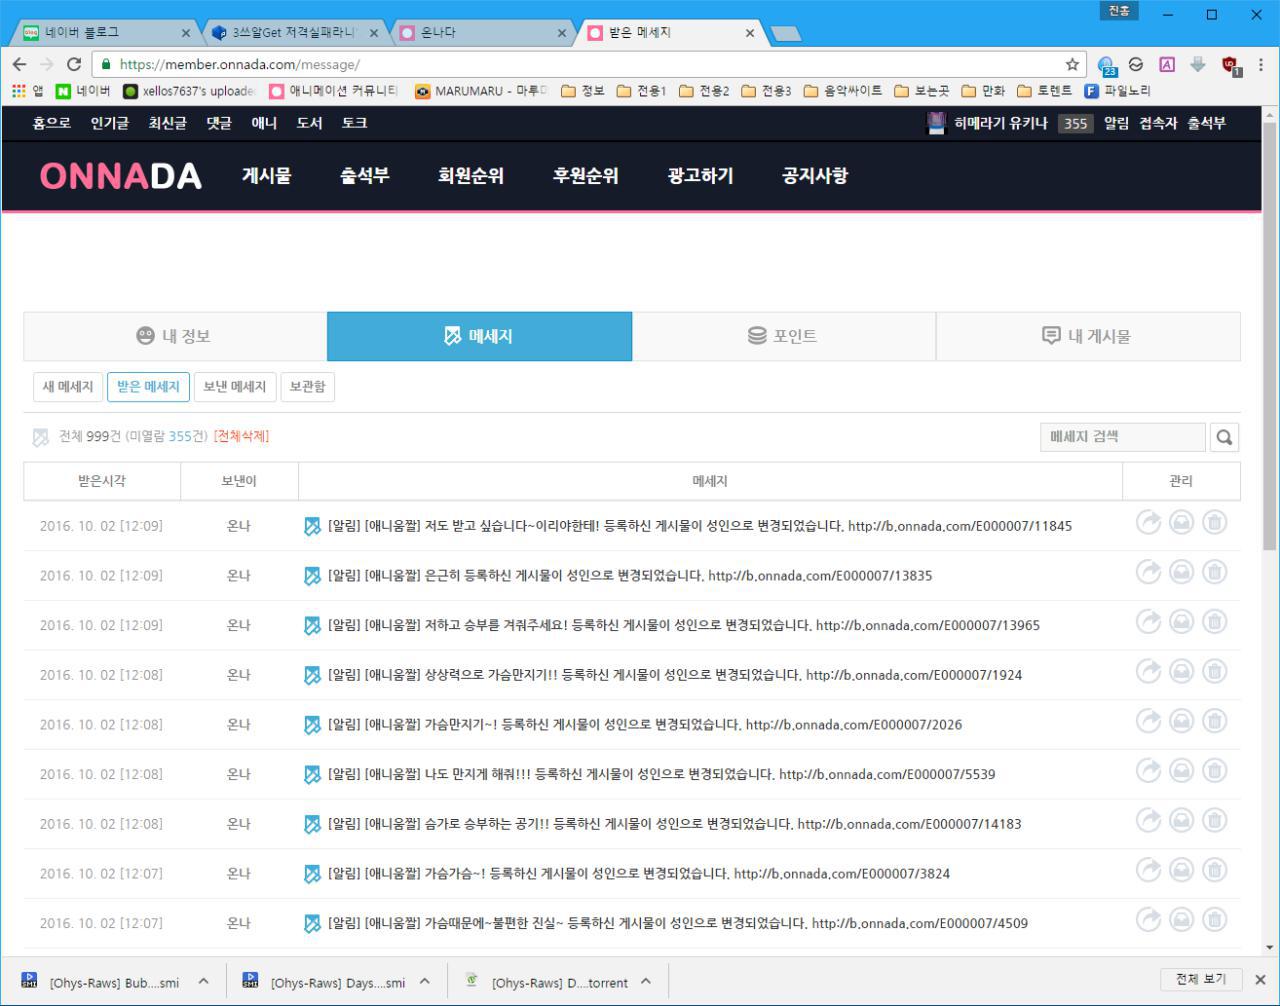The width and height of the screenshot is (1280, 1006).
Task: Expand the D....torrent download options
Action: [x=646, y=981]
